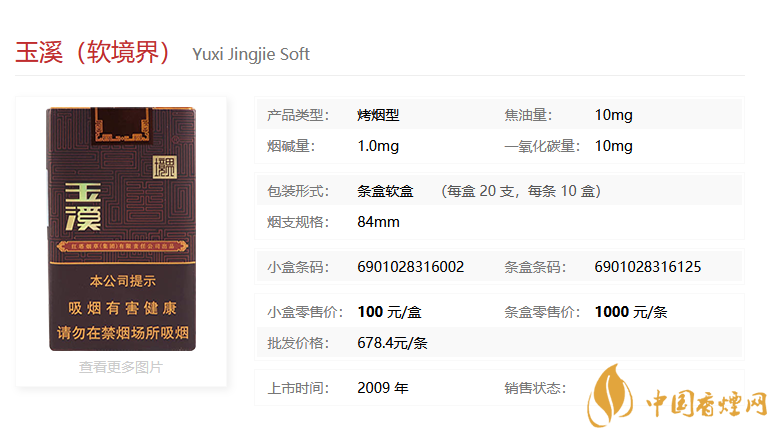Click the 1.0mg nicotine value
777x438 pixels.
(378, 146)
